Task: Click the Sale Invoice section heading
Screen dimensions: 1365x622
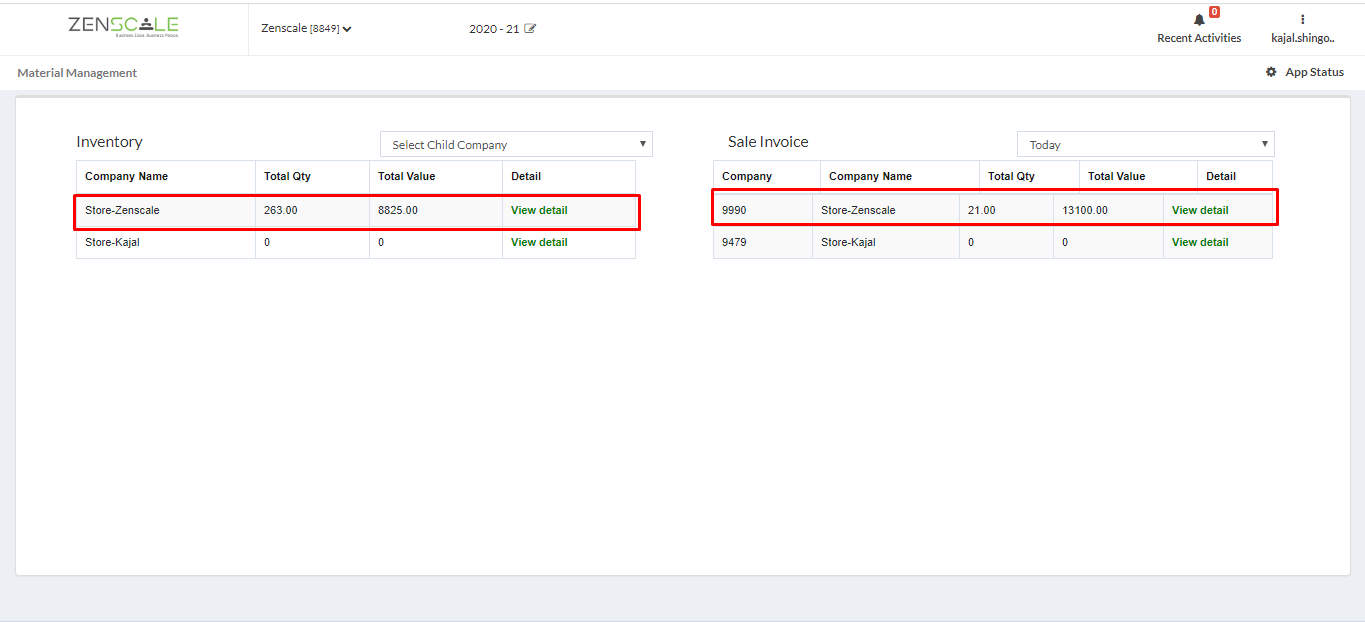Action: (768, 142)
